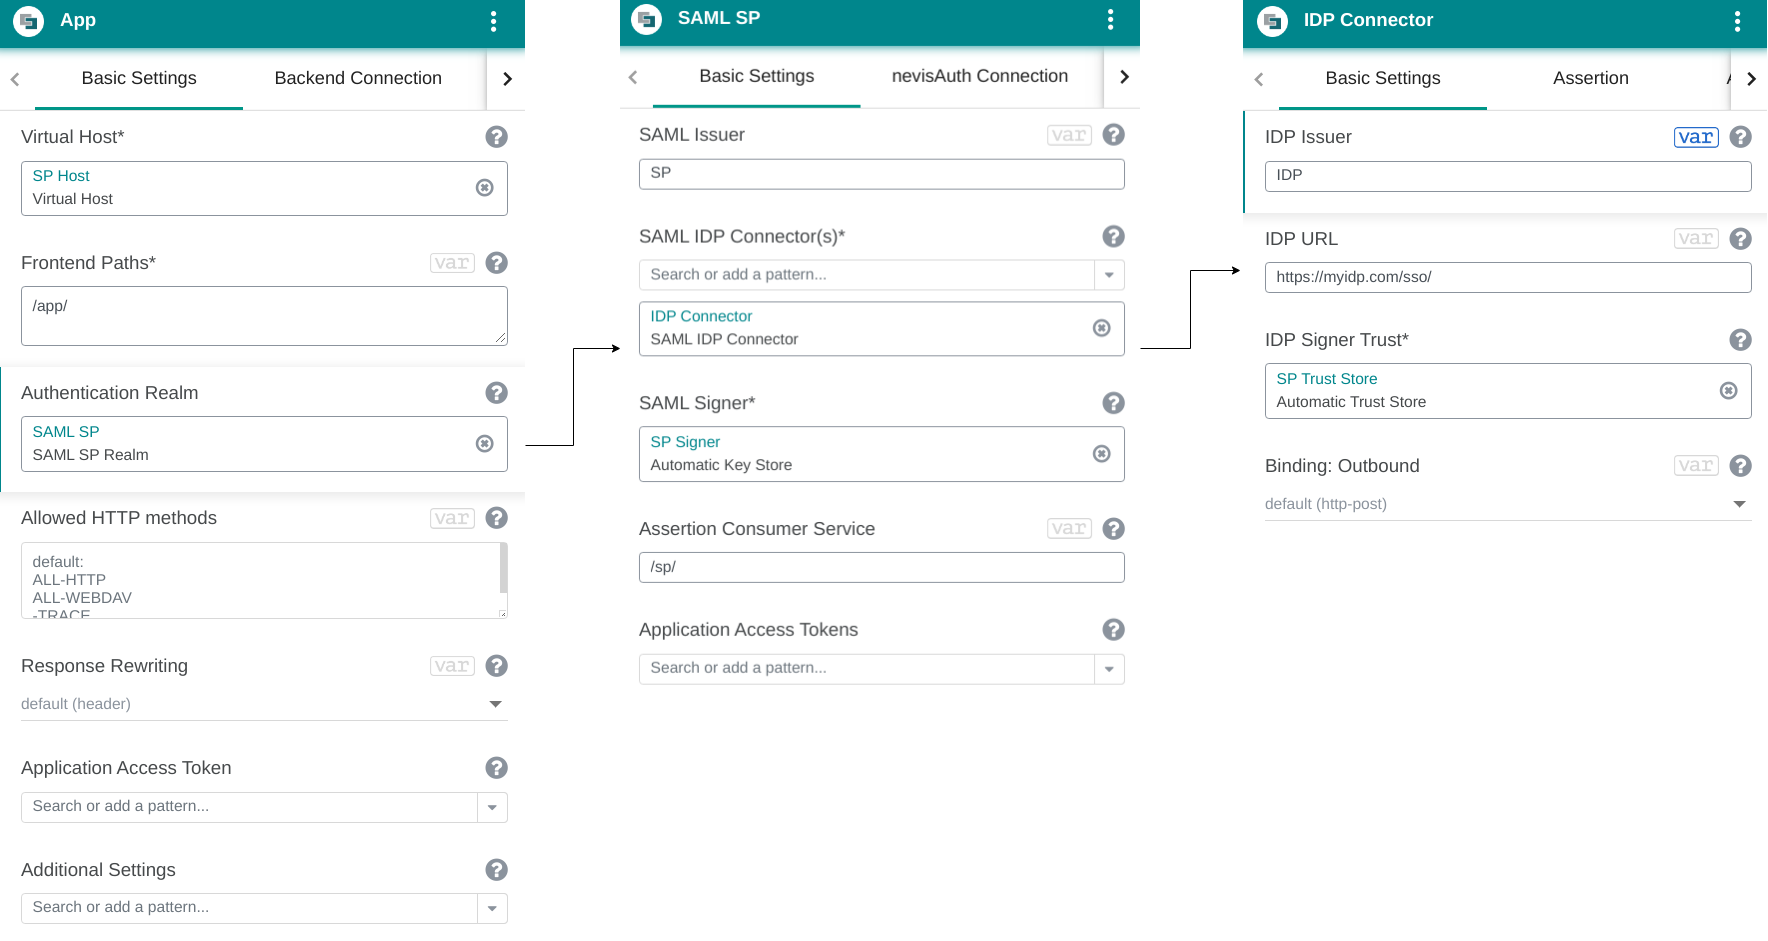Show help for SAML Issuer

[1113, 135]
